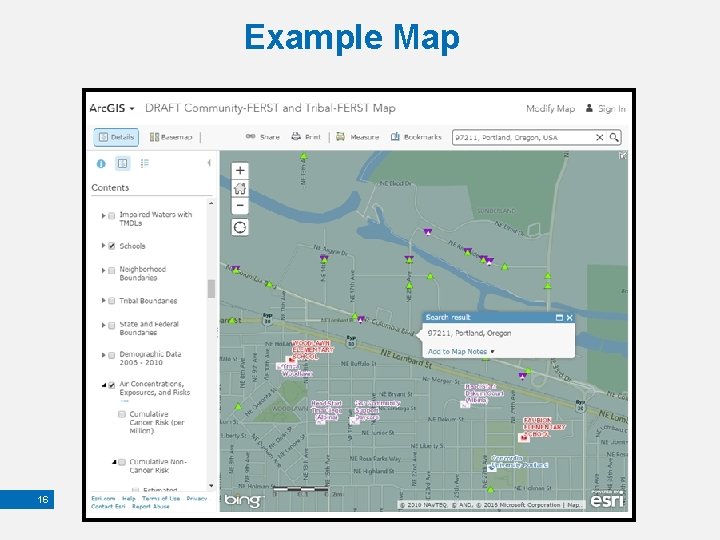Screen dimensions: 720x540
Task: Toggle the Details panel button
Action: pos(116,137)
